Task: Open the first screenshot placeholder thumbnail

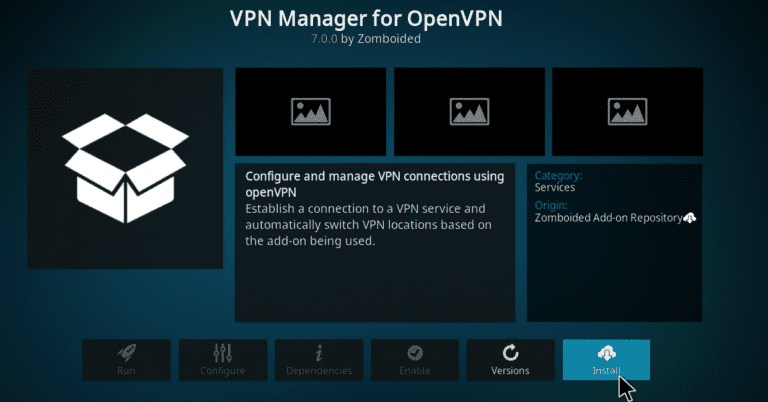Action: click(311, 112)
